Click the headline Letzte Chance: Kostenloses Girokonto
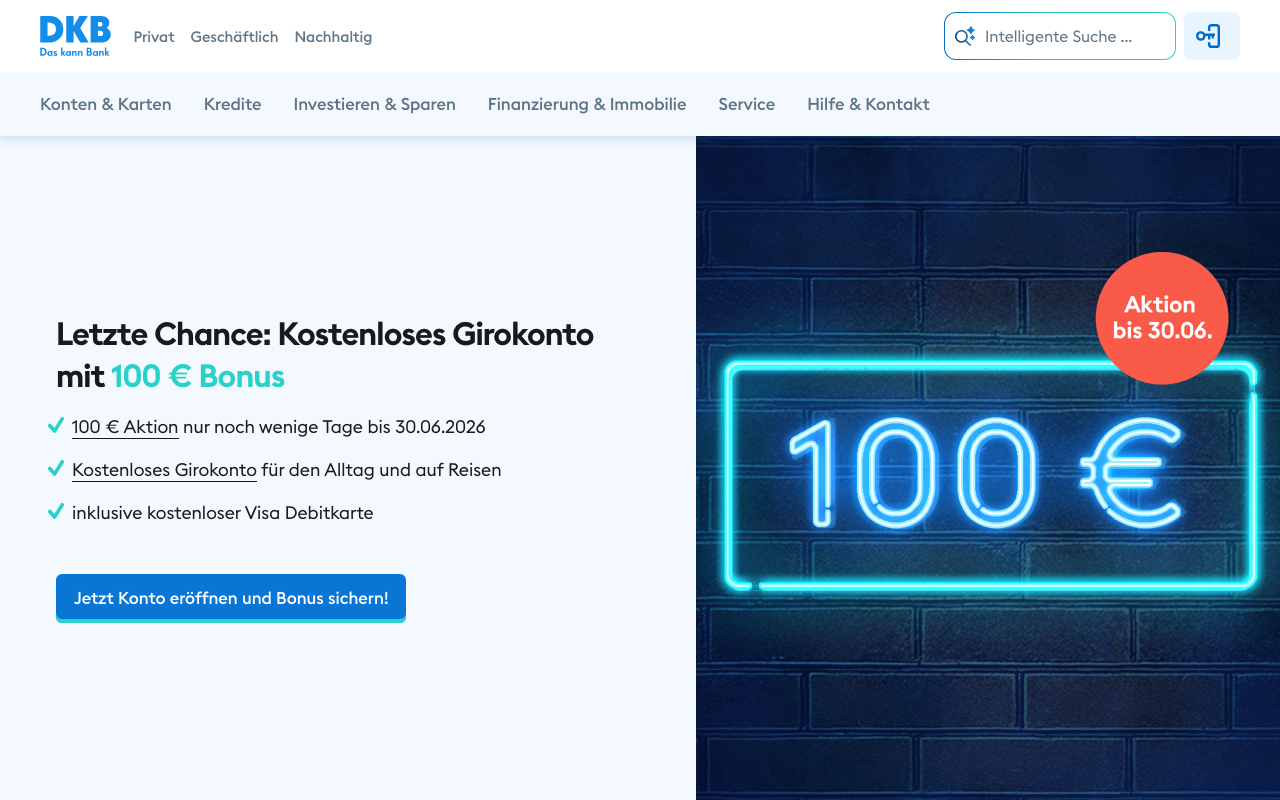The height and width of the screenshot is (800, 1280). pos(325,334)
